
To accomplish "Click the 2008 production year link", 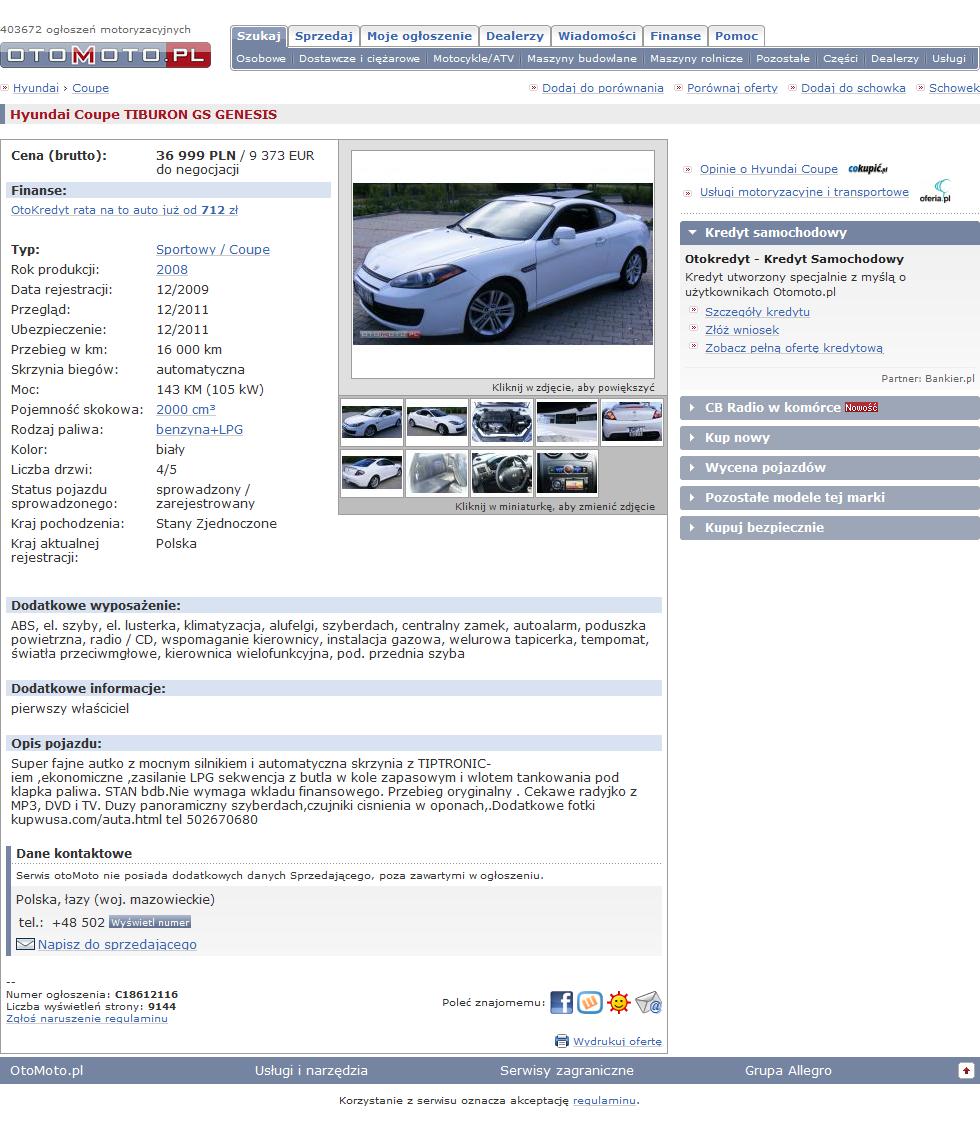I will click(x=172, y=269).
